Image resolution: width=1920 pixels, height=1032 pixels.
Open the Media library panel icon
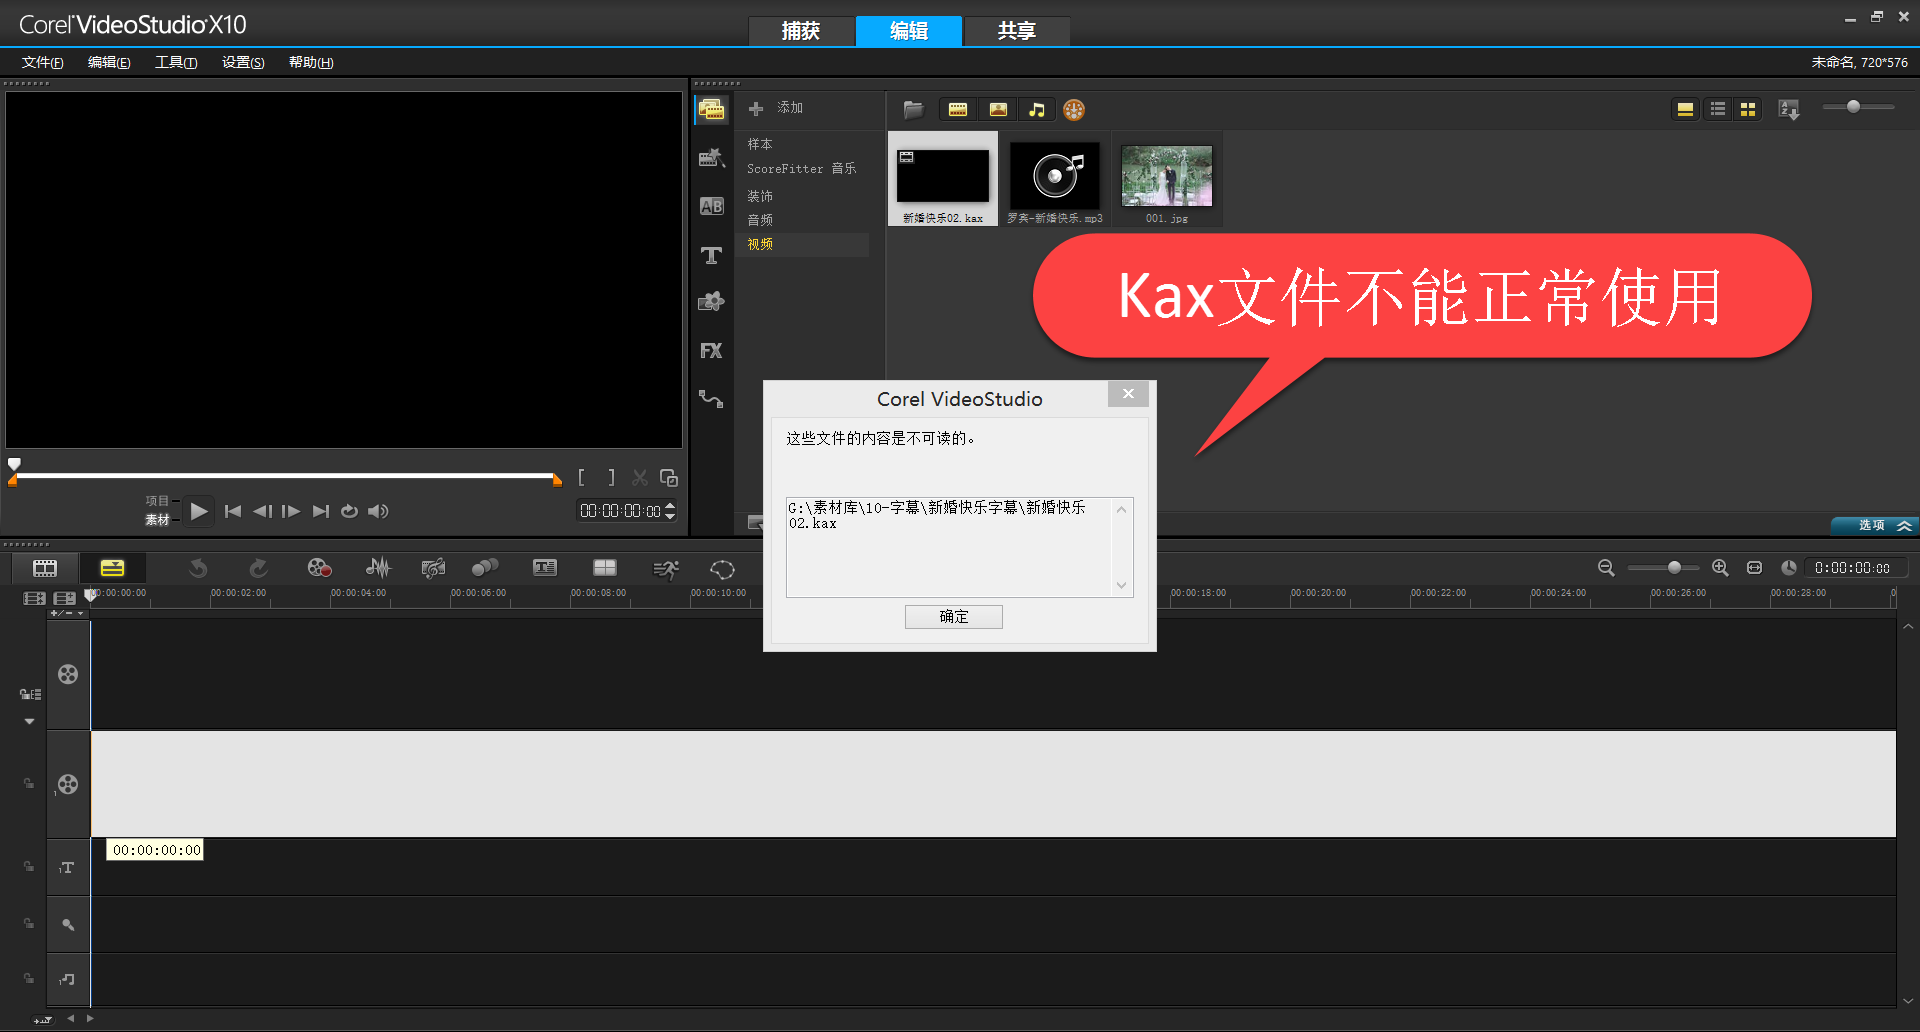(712, 109)
